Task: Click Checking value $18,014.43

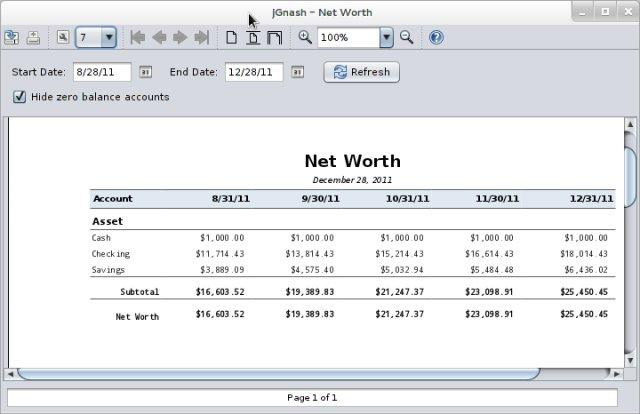Action: click(x=584, y=254)
